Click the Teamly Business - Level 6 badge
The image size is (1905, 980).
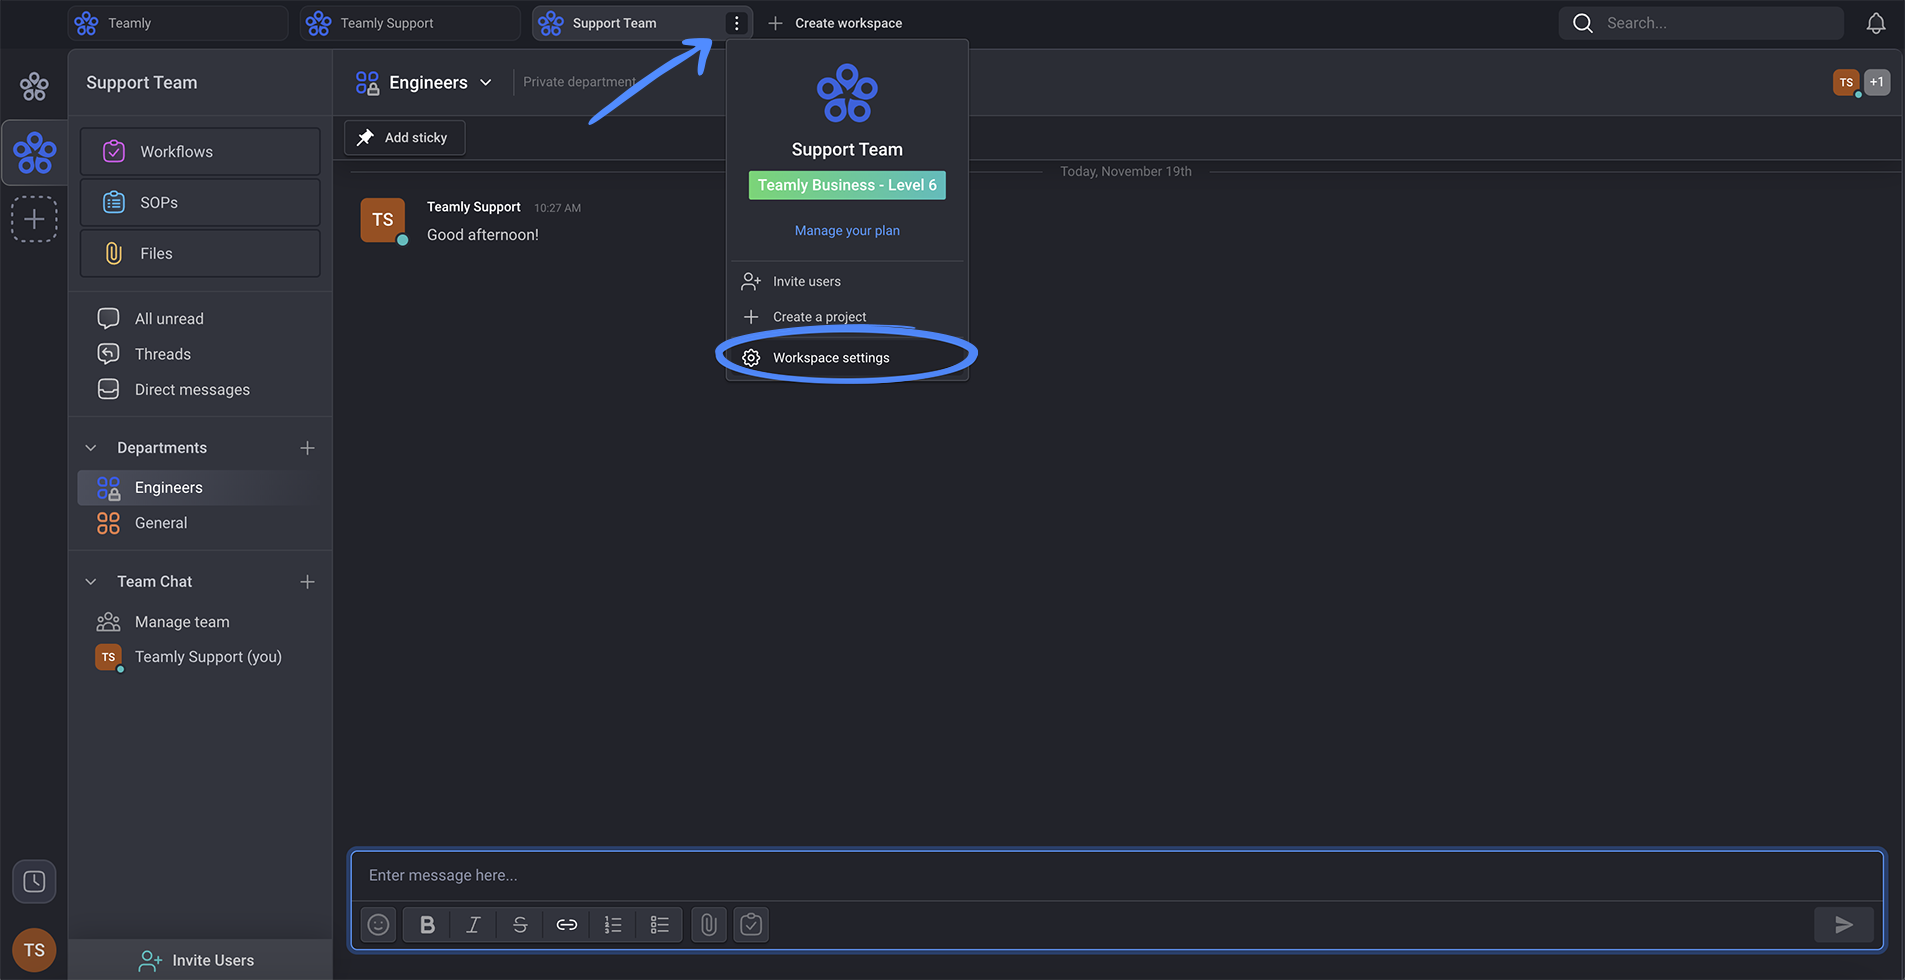[x=847, y=185]
